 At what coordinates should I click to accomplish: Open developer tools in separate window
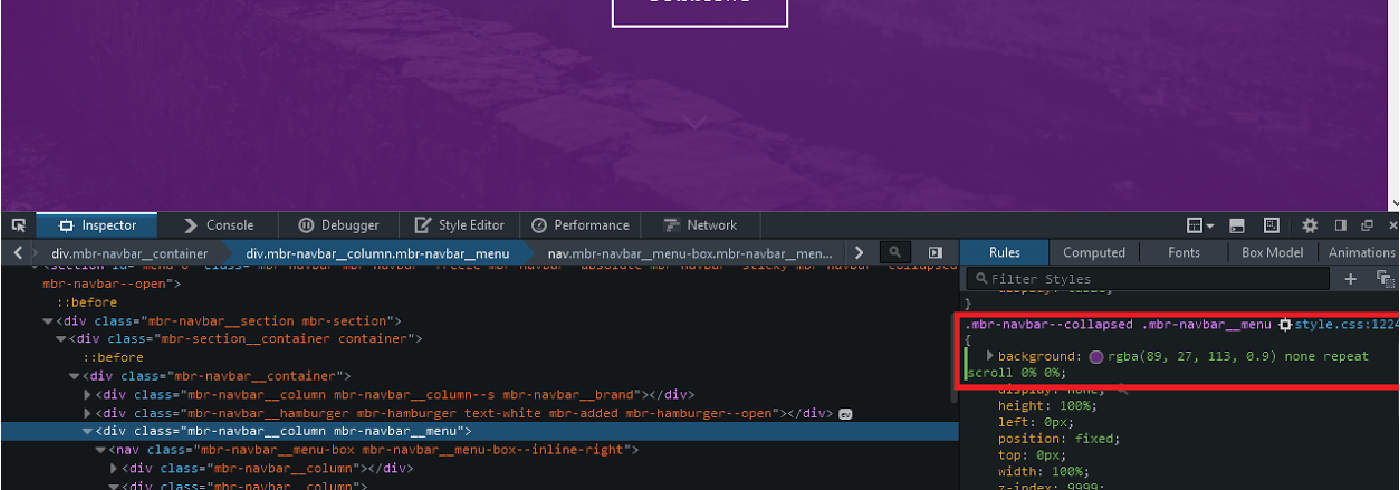pyautogui.click(x=1367, y=225)
